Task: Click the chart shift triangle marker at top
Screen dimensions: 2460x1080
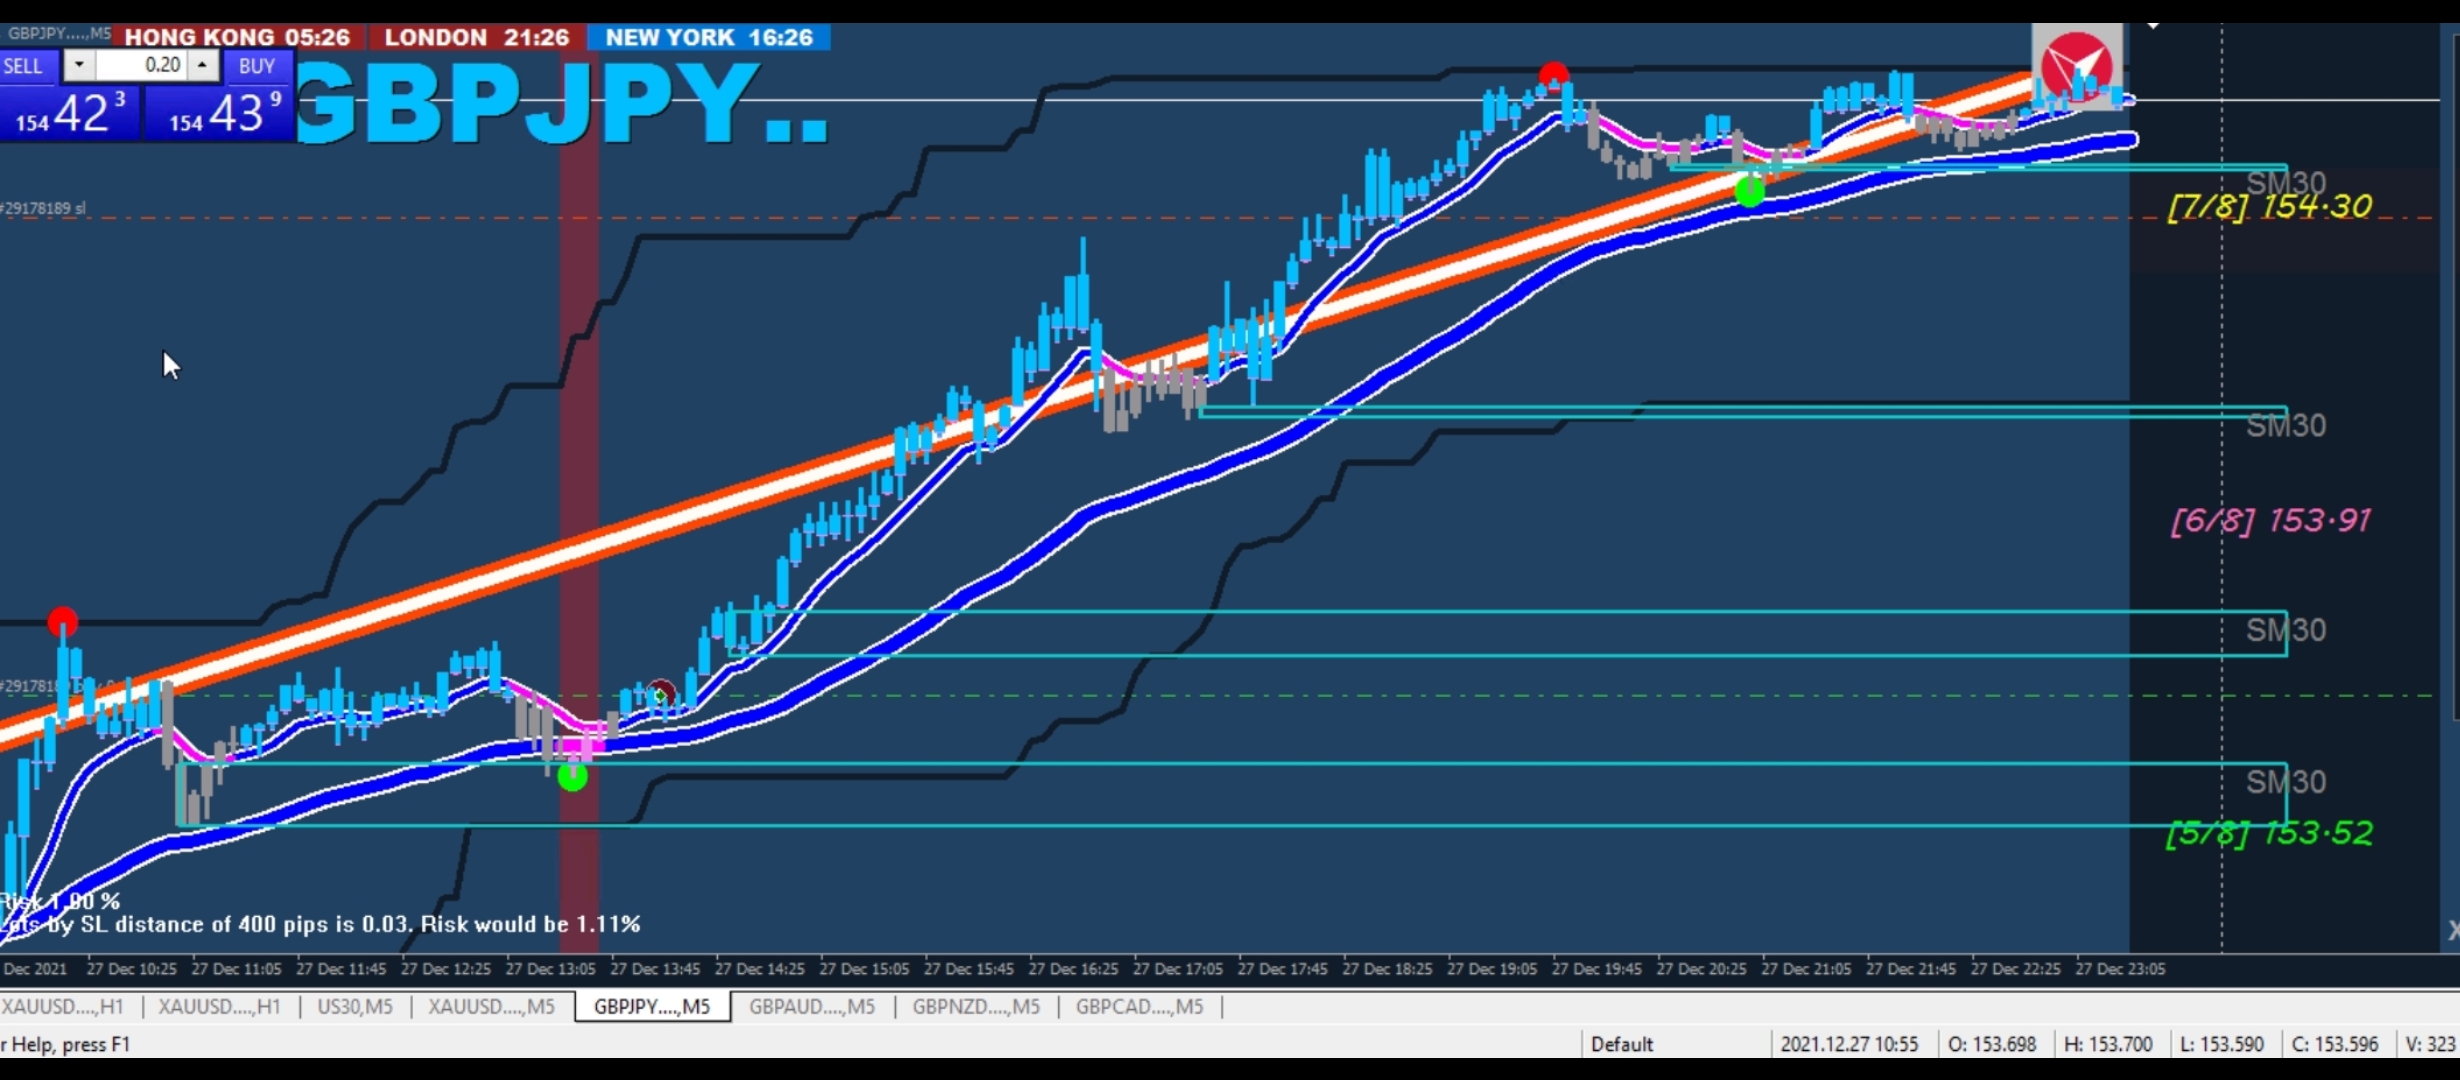Action: (x=2153, y=26)
